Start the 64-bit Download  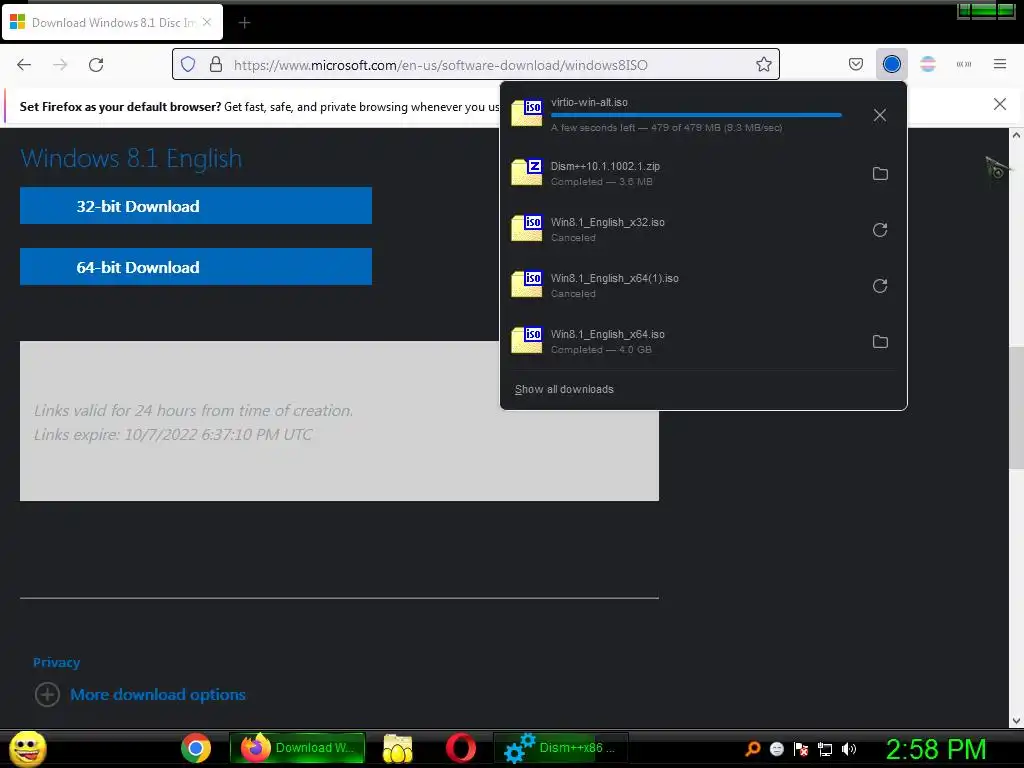196,266
